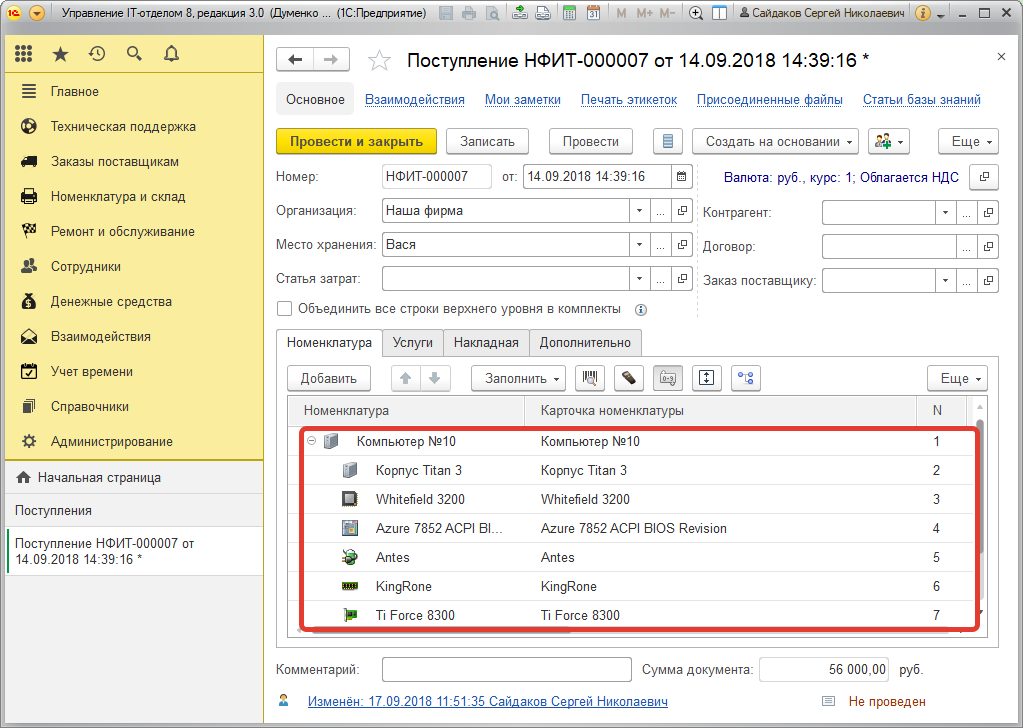Open 'Ремонт и обслуживание' section
The width and height of the screenshot is (1023, 728).
tap(123, 232)
